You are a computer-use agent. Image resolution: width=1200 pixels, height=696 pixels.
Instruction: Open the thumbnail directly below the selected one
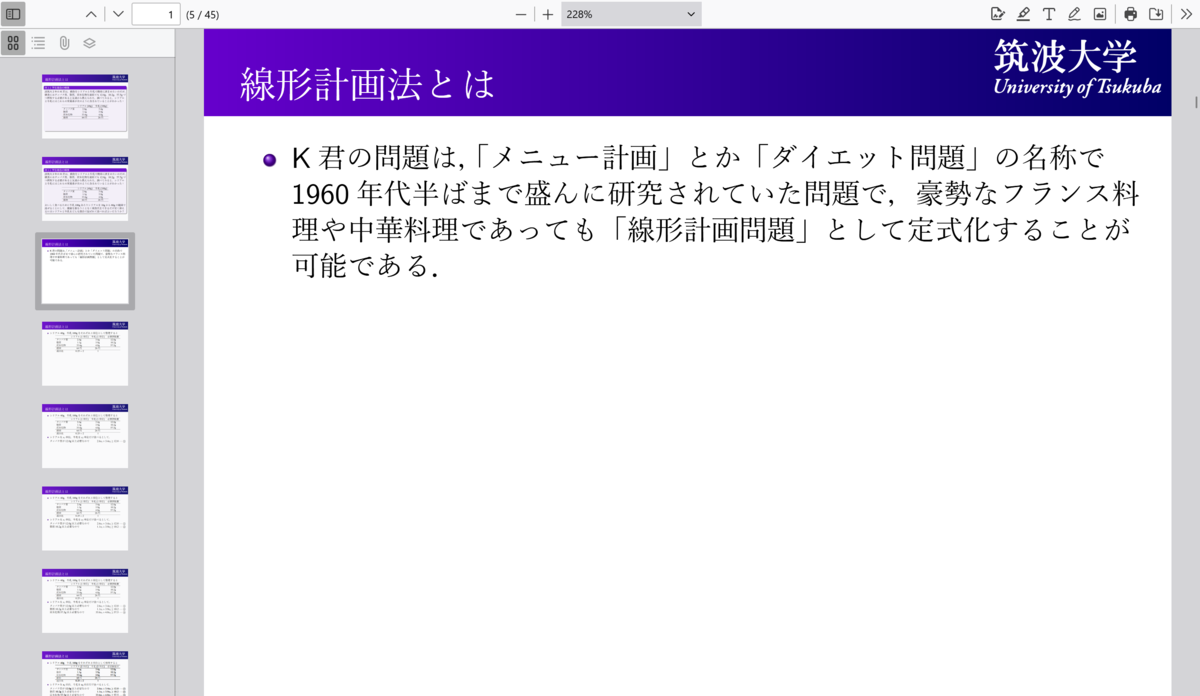coord(85,353)
